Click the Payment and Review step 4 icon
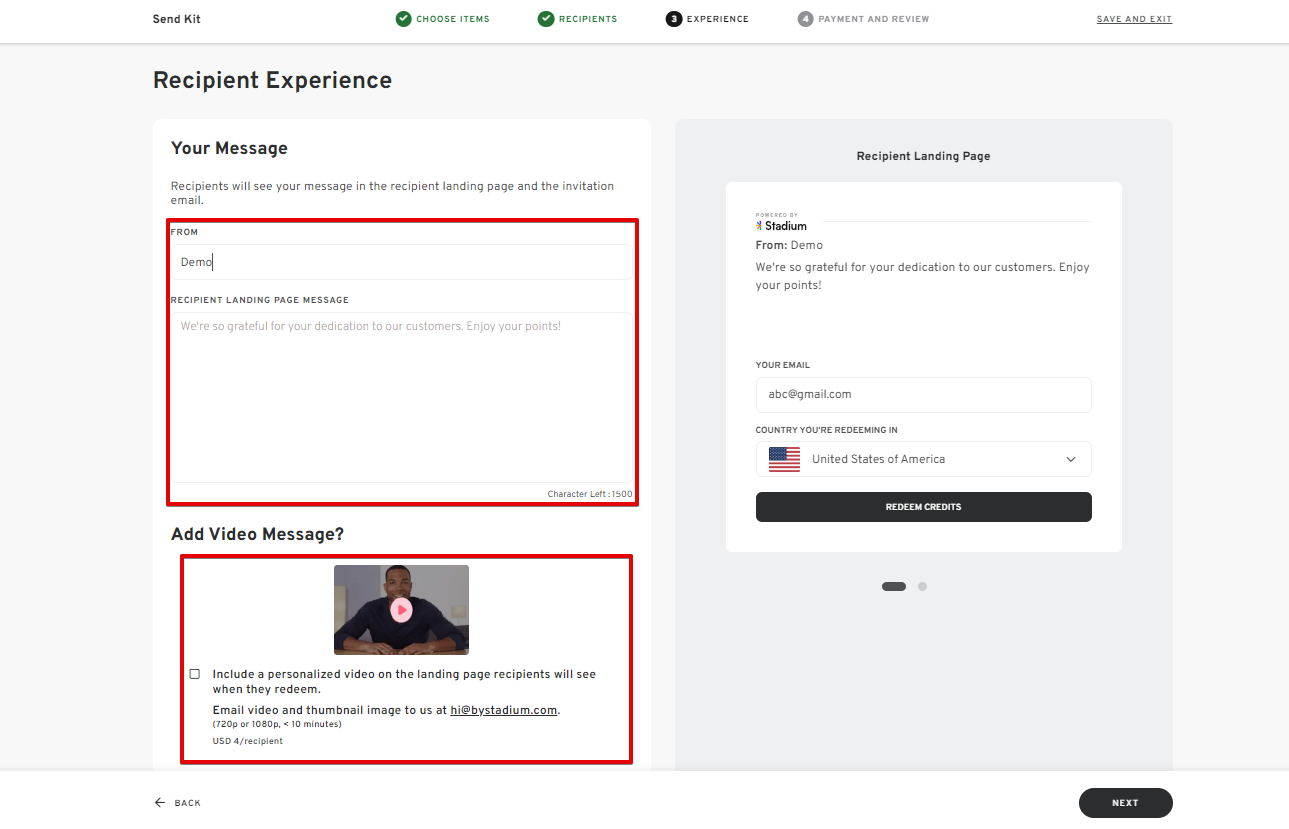1289x829 pixels. (805, 19)
